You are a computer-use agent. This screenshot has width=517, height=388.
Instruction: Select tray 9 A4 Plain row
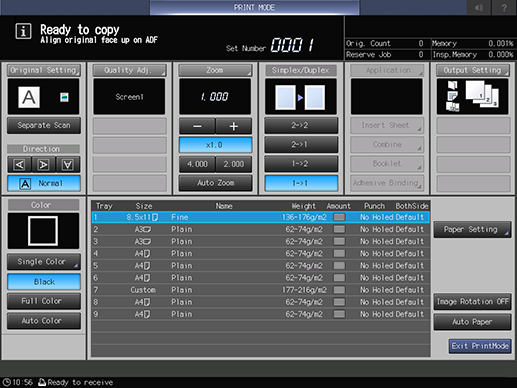click(x=261, y=314)
